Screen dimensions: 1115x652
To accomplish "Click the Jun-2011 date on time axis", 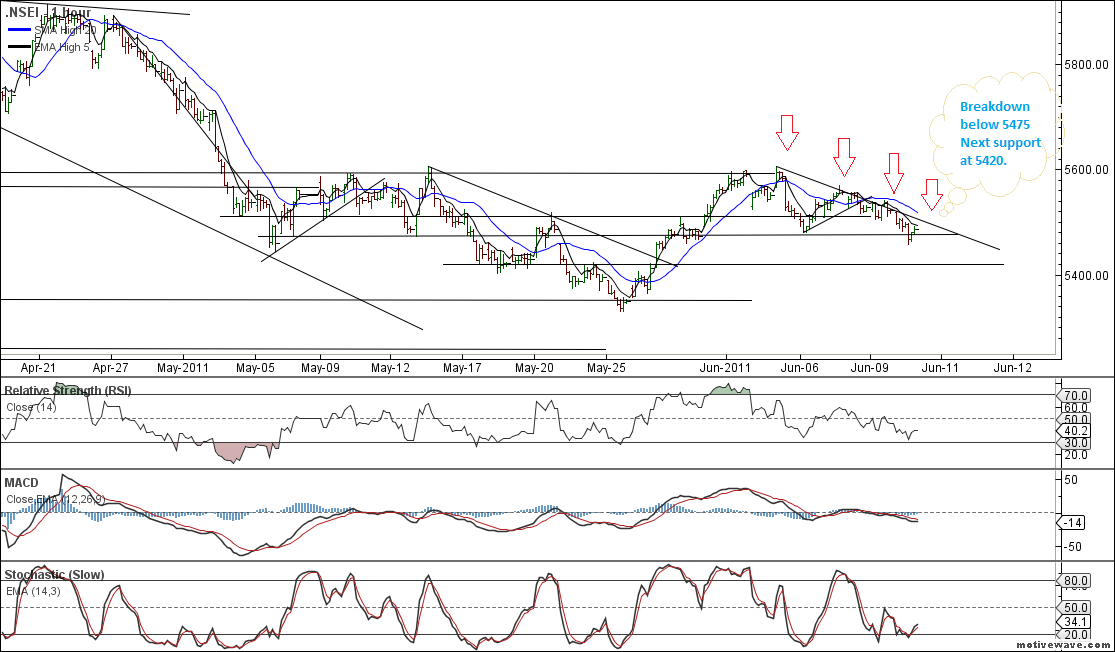I will point(725,367).
